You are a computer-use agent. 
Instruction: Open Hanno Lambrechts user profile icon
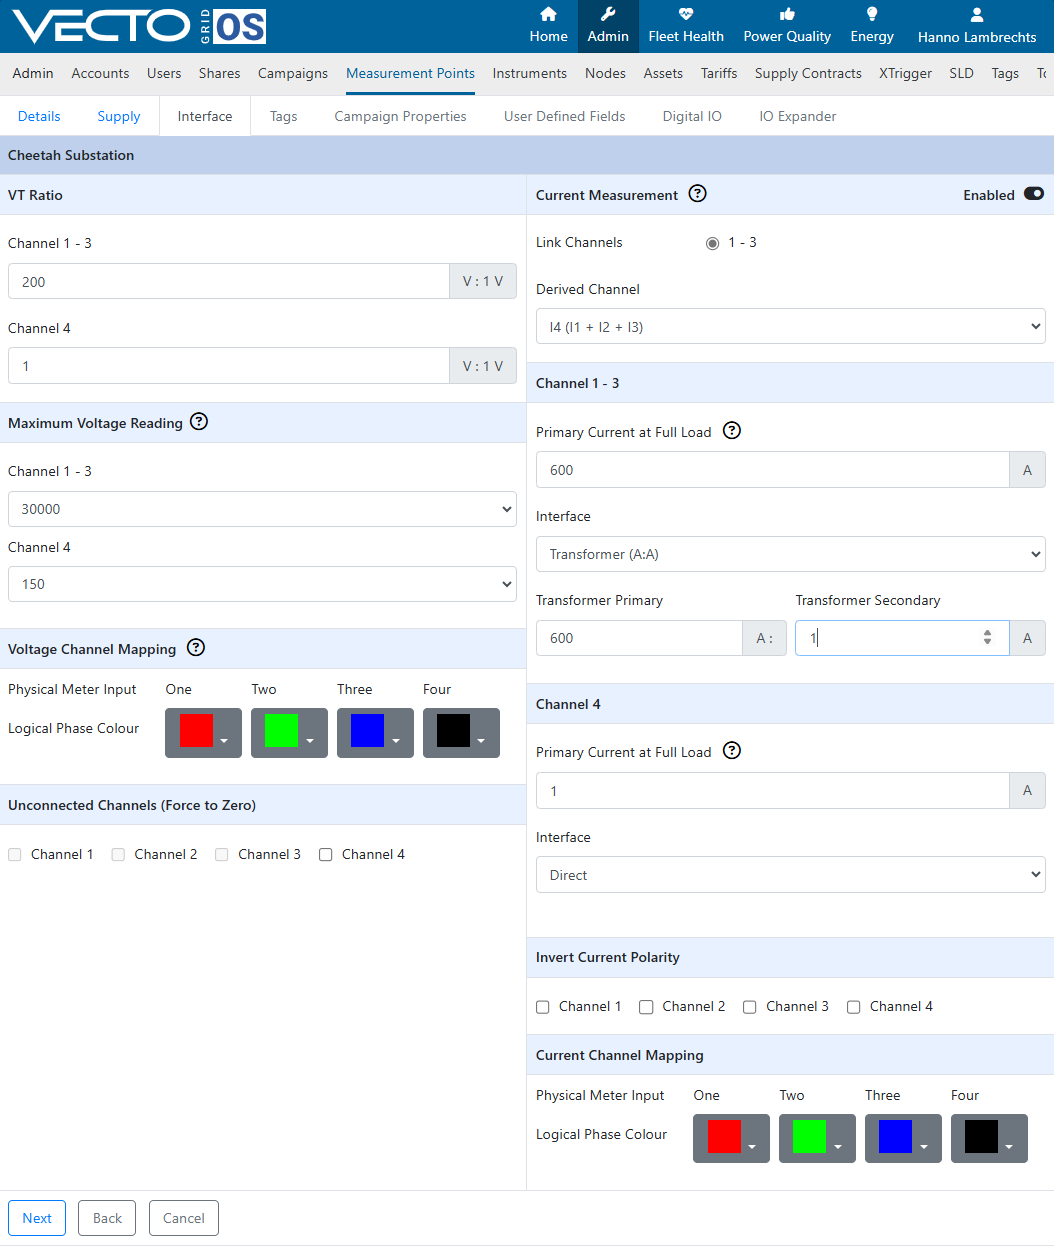pos(977,15)
